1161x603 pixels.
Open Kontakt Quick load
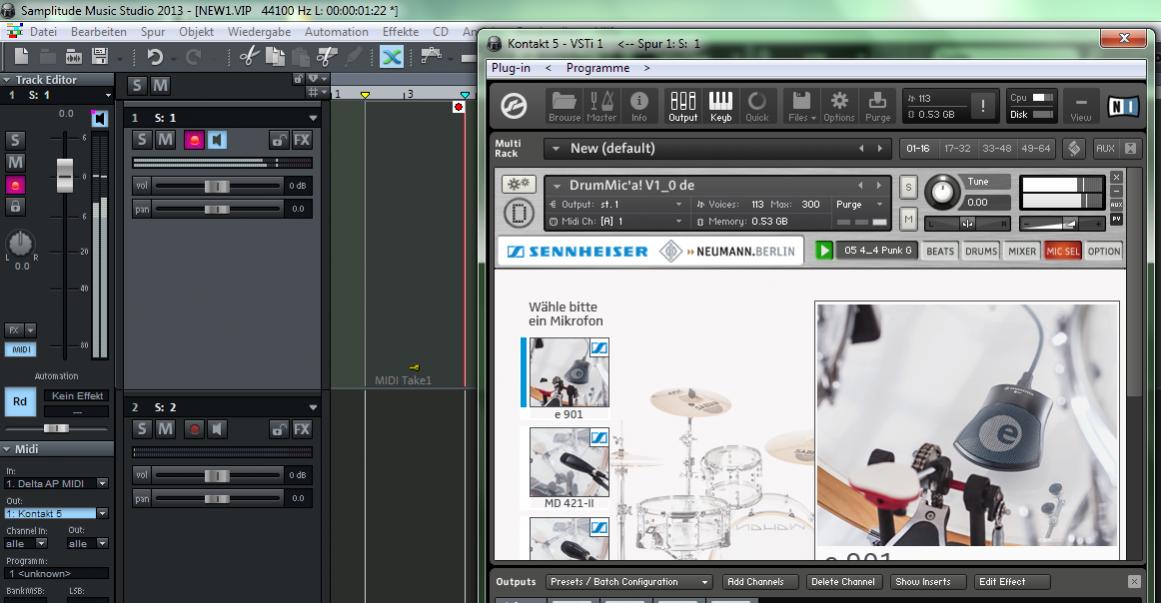(757, 106)
